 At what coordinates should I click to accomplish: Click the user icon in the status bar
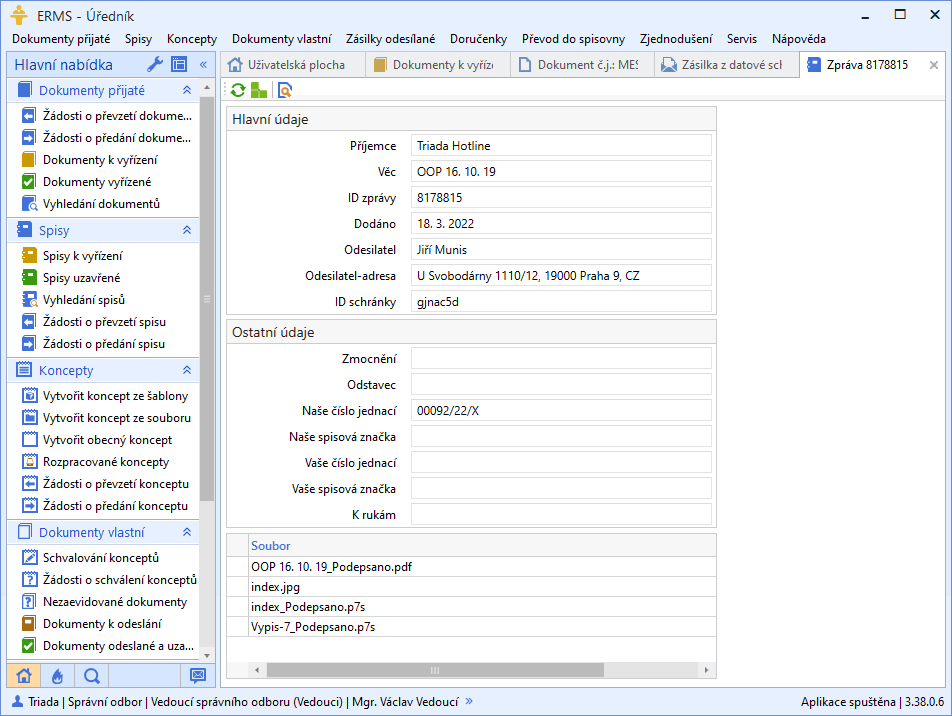pyautogui.click(x=18, y=701)
